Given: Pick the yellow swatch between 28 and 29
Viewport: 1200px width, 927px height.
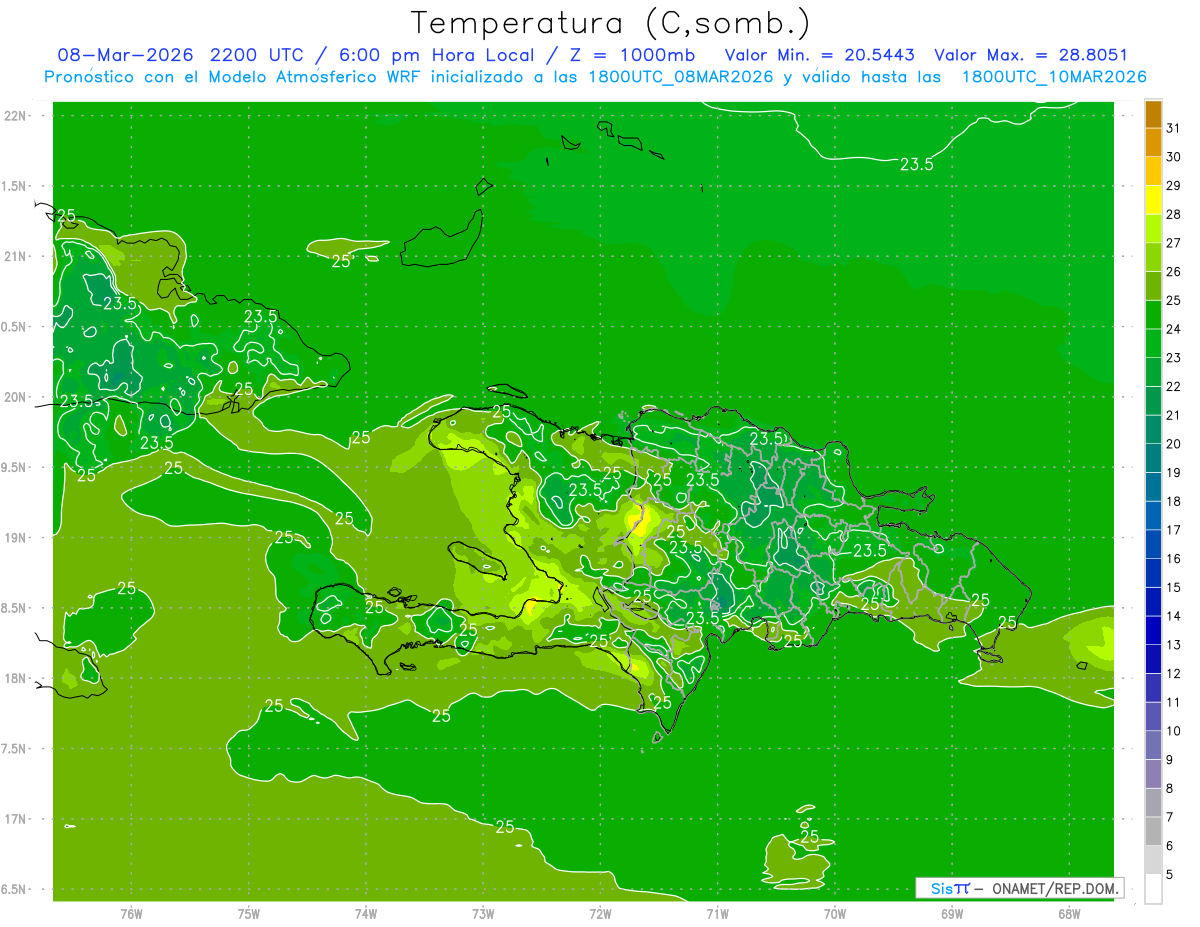Looking at the screenshot, I should (x=1153, y=200).
